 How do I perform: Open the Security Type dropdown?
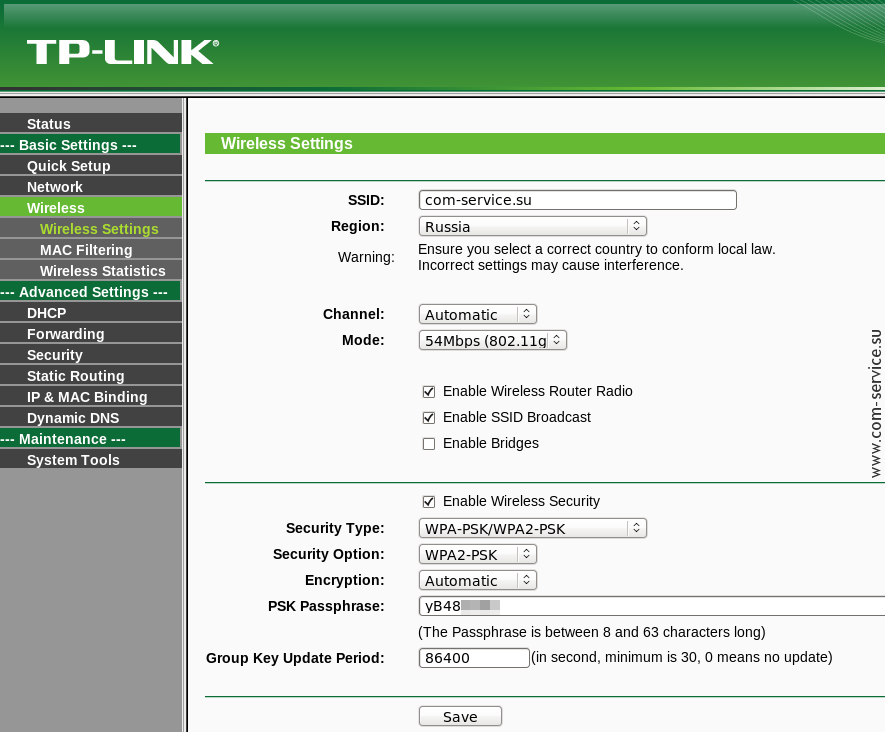[532, 528]
